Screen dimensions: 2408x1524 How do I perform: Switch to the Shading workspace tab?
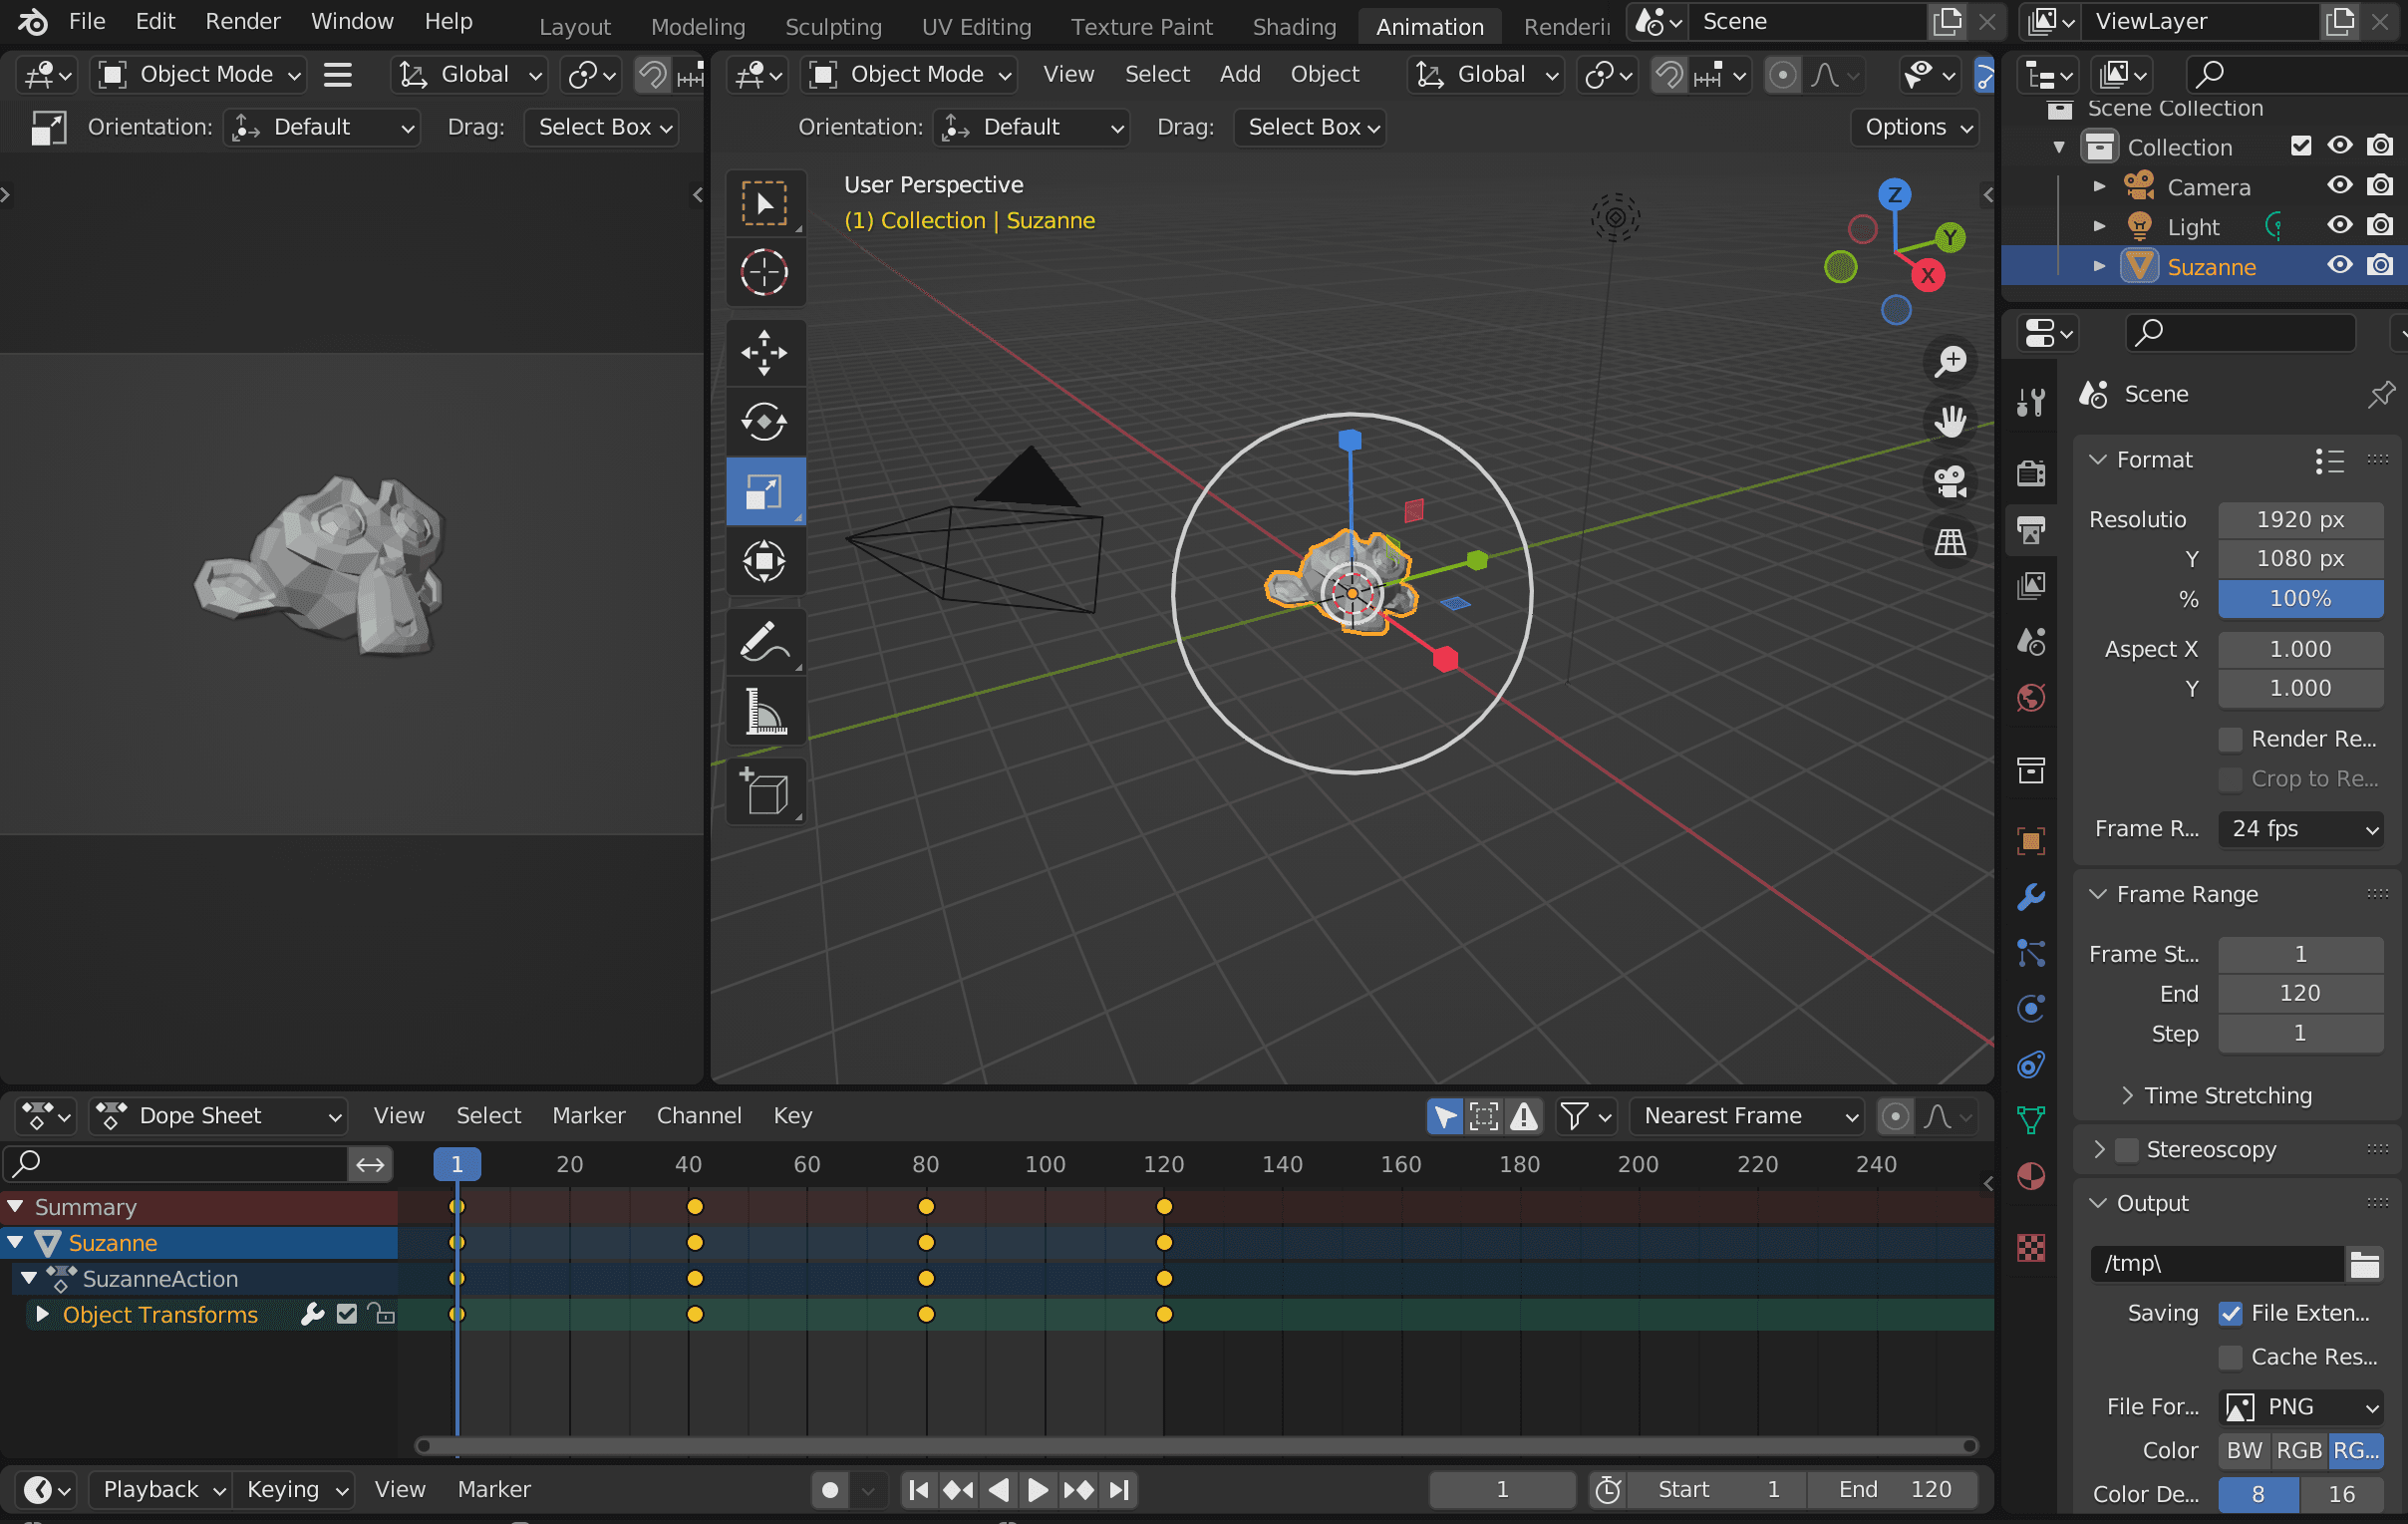point(1294,27)
